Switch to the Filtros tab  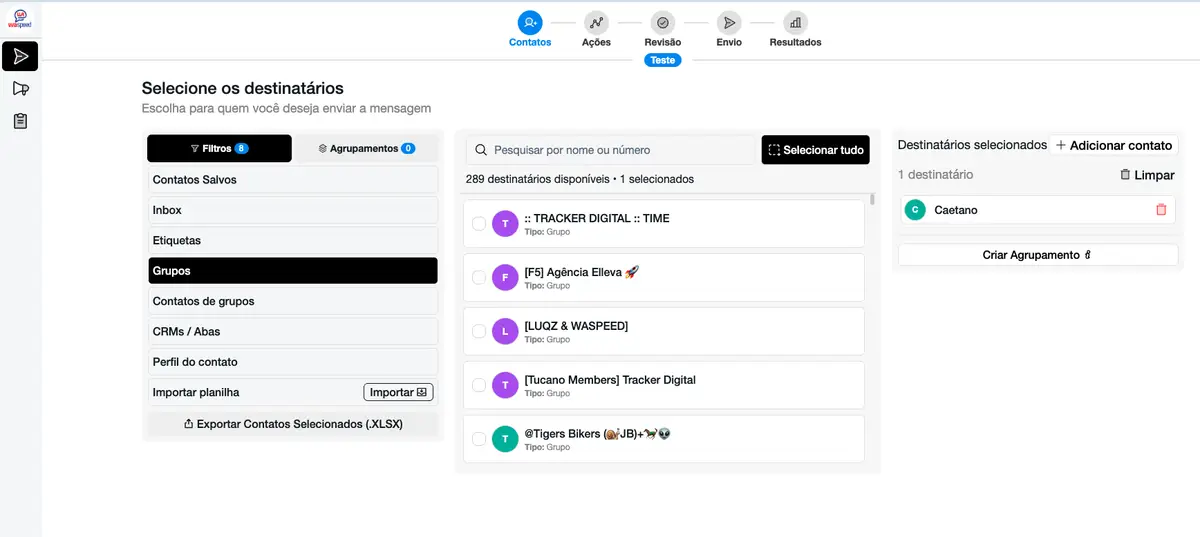tap(219, 148)
